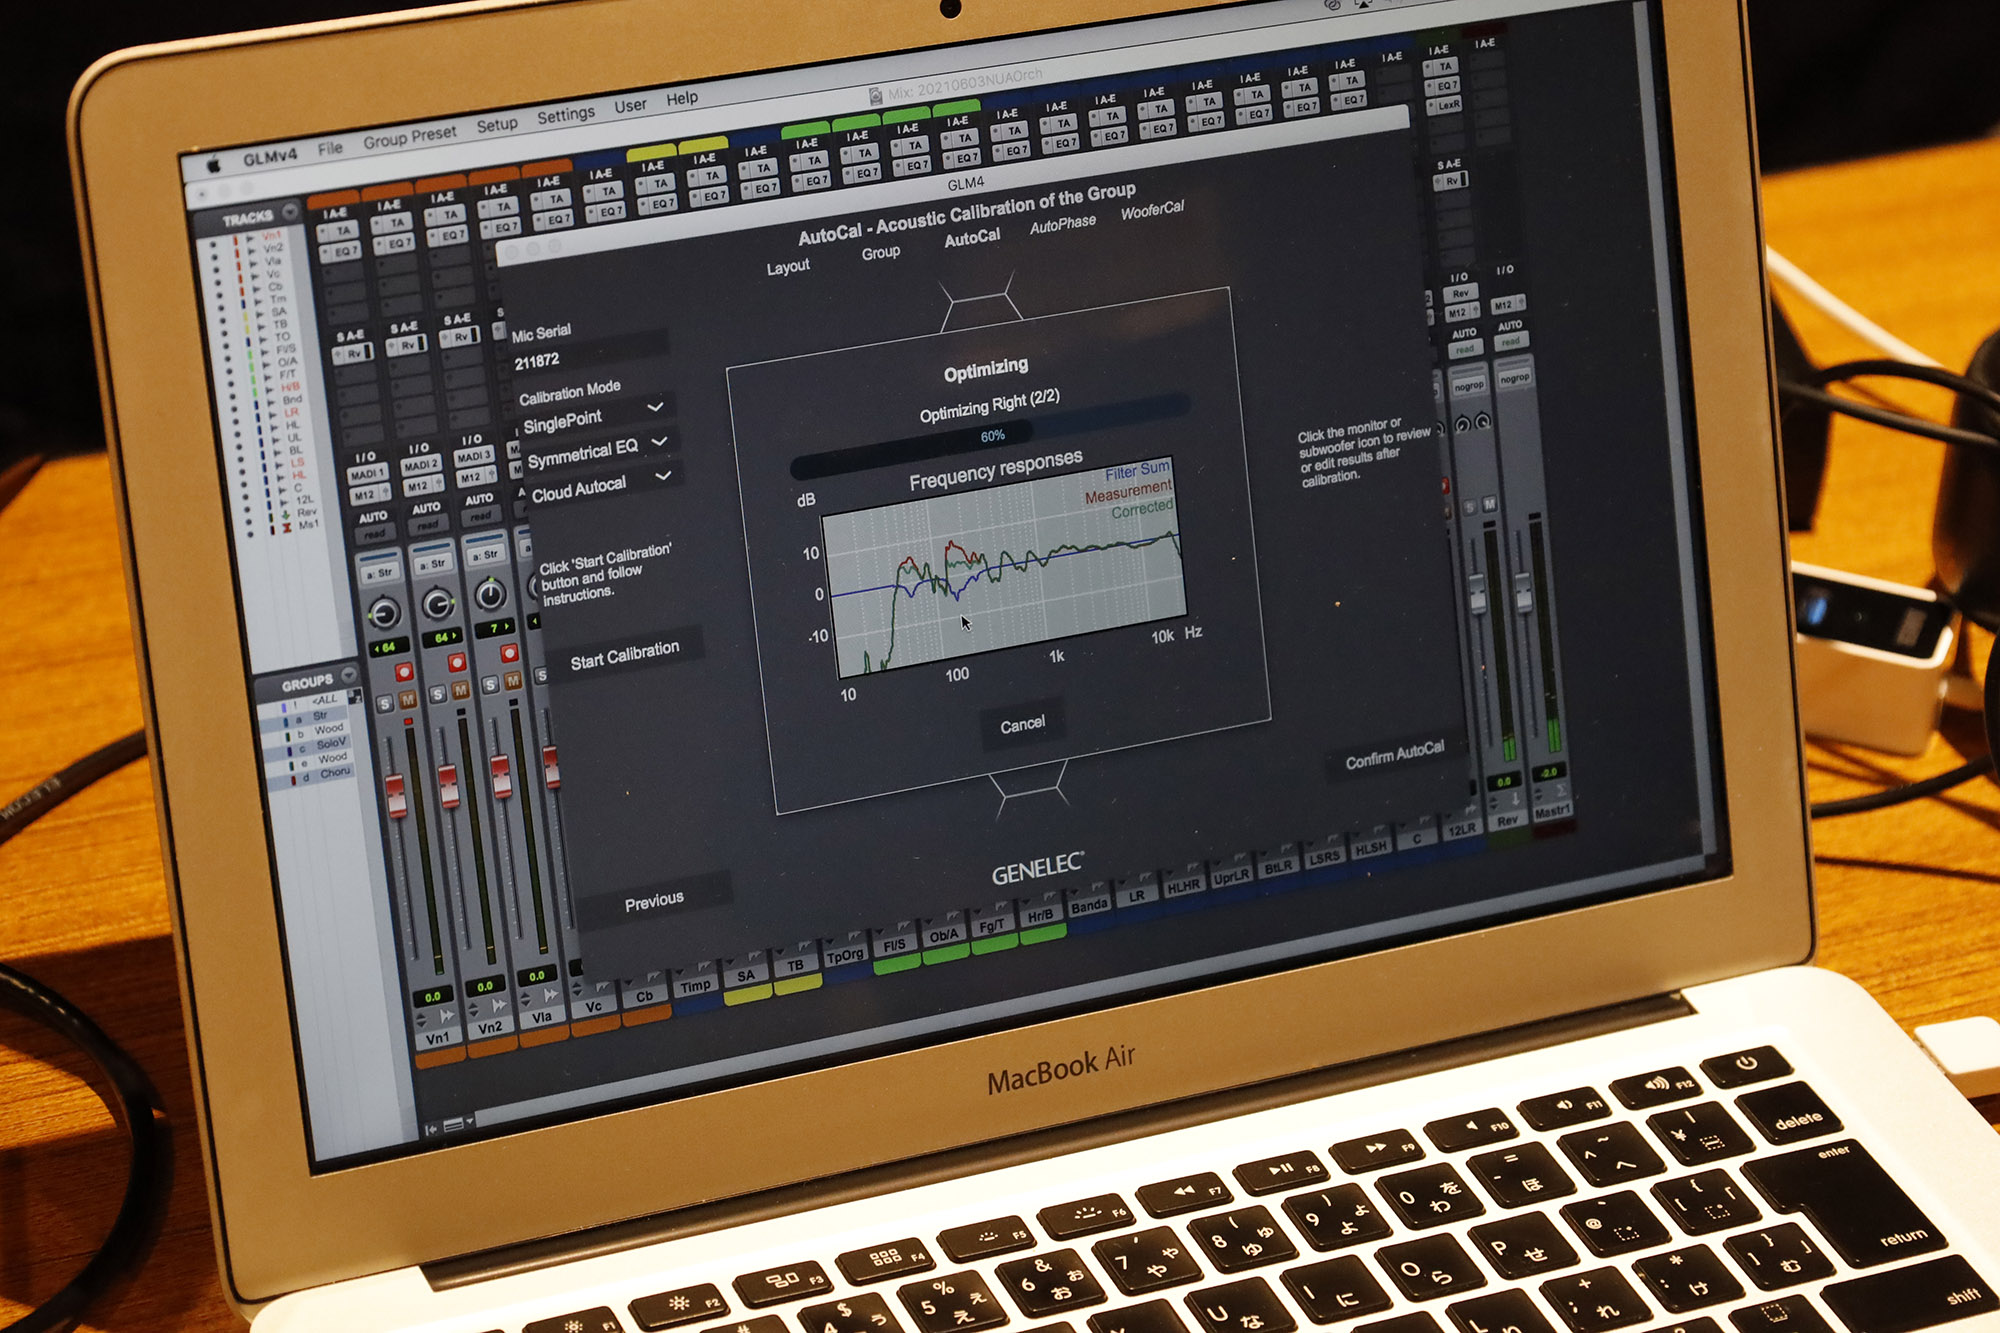
Task: Record-enable the Vn2 track
Action: tap(457, 662)
